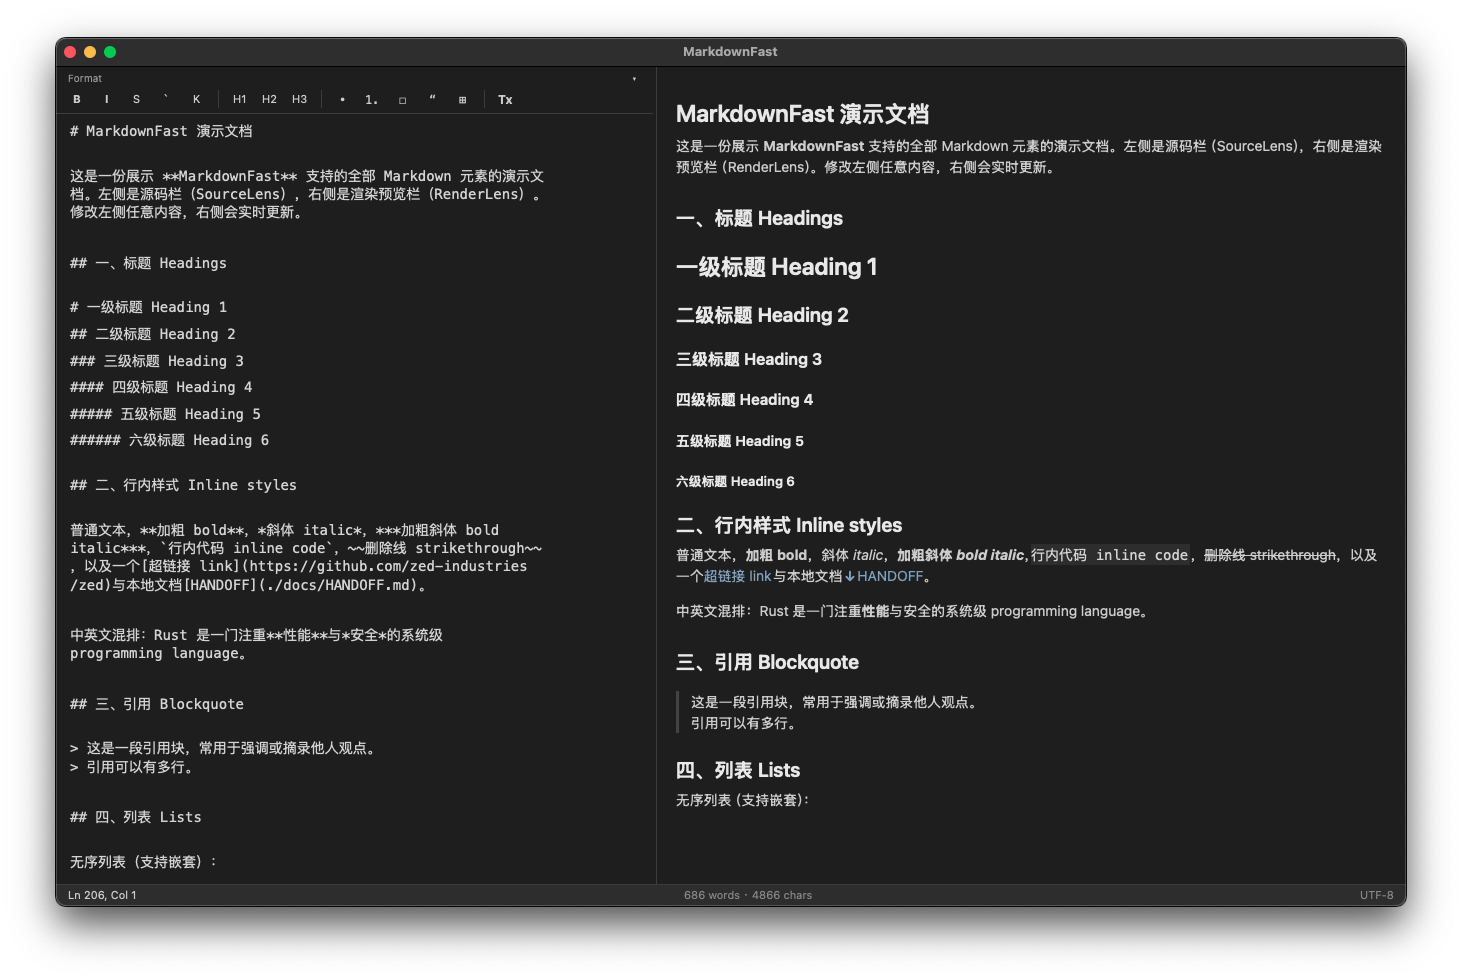The height and width of the screenshot is (980, 1462).
Task: Open the HANDOFF document link in preview
Action: point(883,576)
